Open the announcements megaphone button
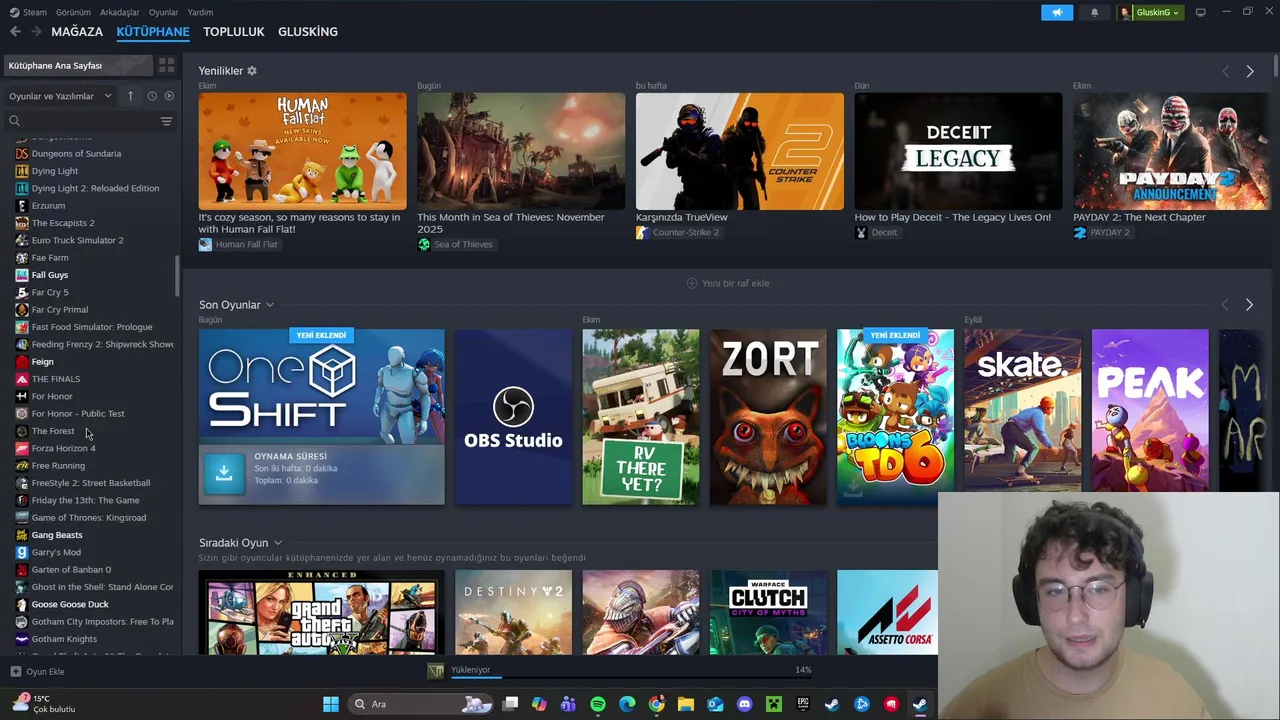The width and height of the screenshot is (1280, 720). click(1056, 12)
